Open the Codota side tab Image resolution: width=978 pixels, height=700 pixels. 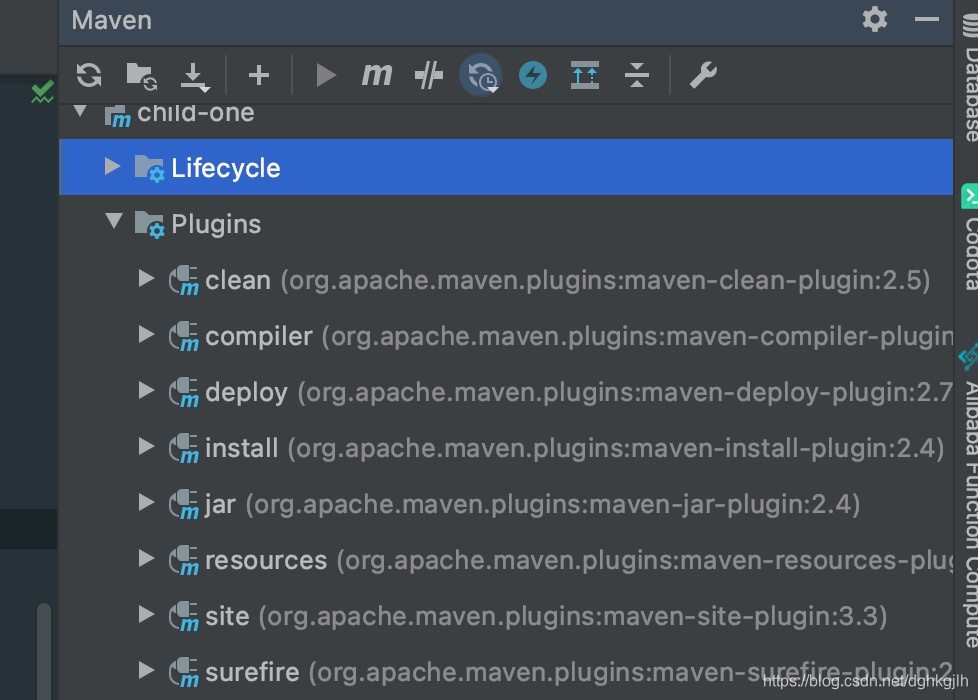click(970, 237)
